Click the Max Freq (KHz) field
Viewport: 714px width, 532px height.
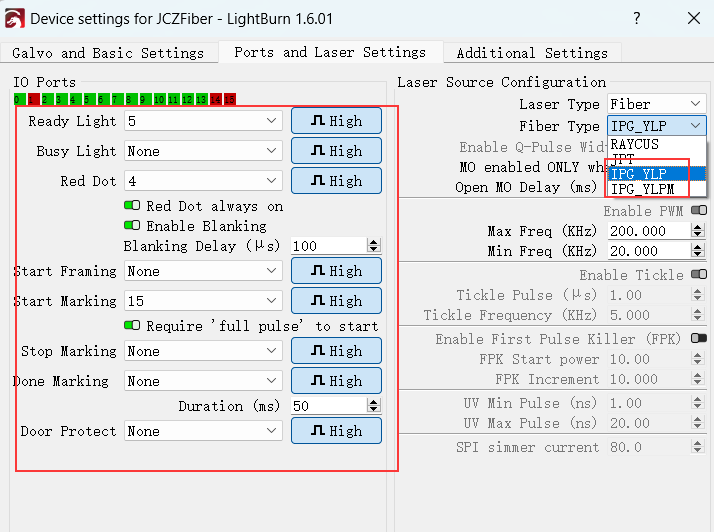tap(649, 231)
